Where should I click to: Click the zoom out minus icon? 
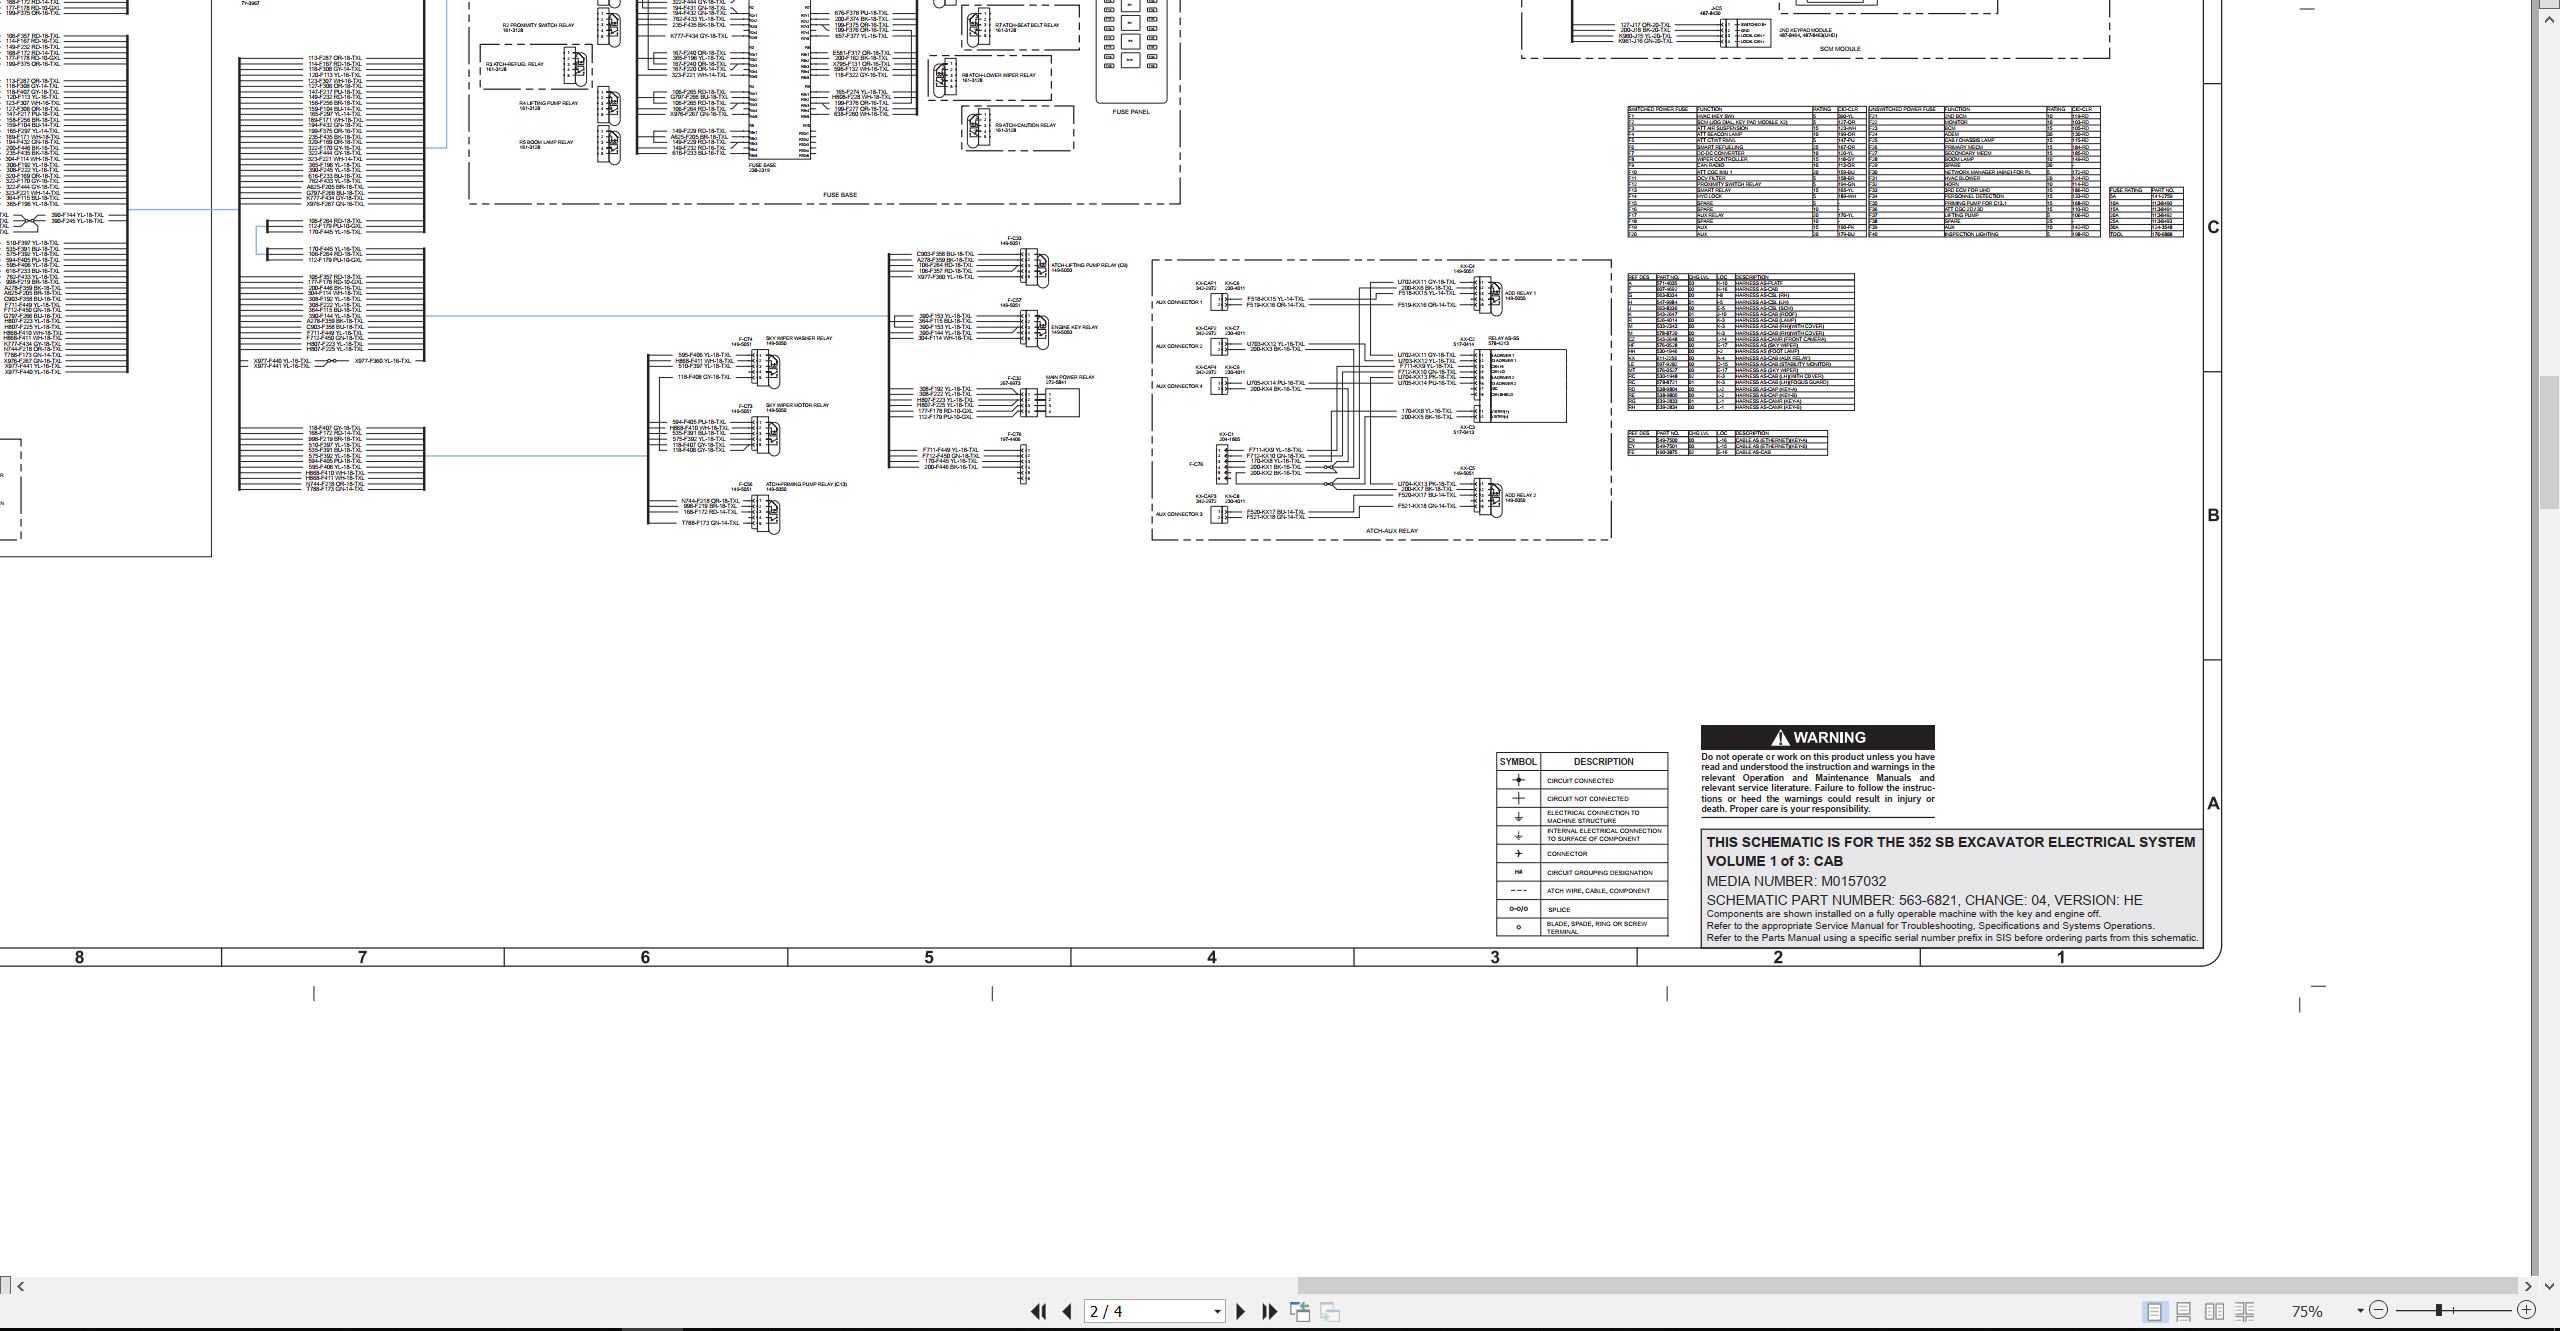[2379, 1310]
